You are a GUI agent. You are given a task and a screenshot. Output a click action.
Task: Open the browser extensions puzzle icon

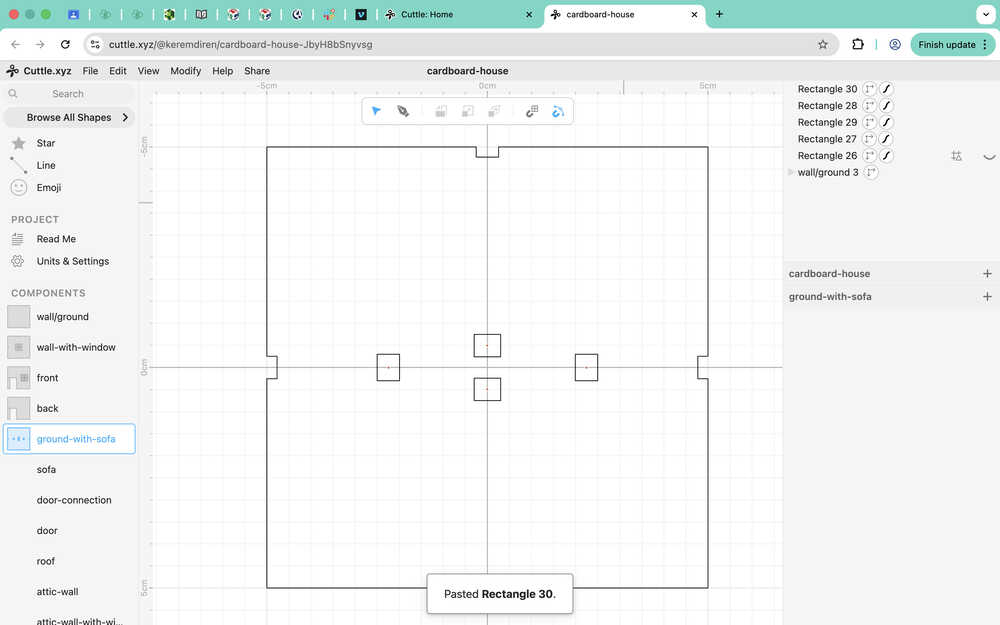pyautogui.click(x=858, y=45)
